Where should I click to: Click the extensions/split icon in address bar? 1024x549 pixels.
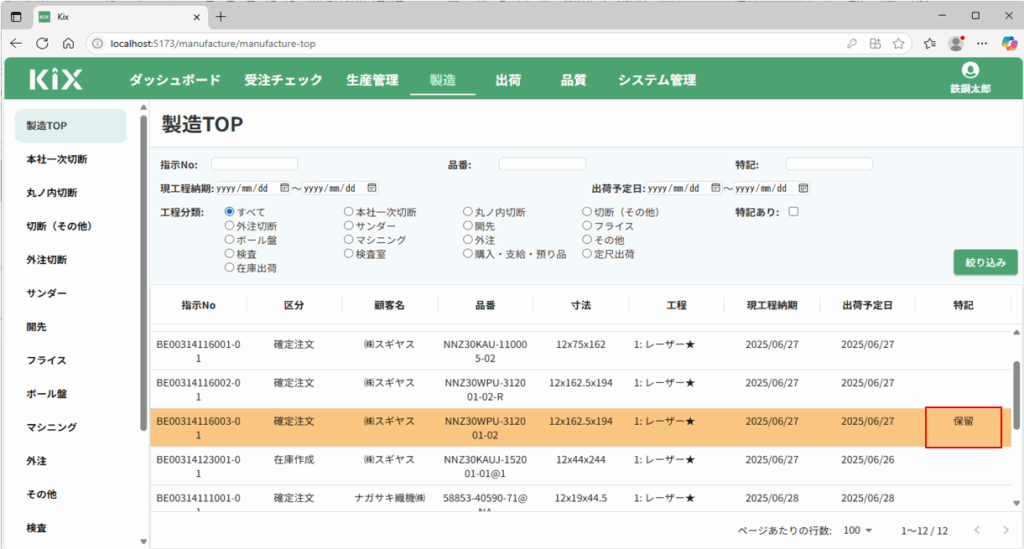point(875,44)
